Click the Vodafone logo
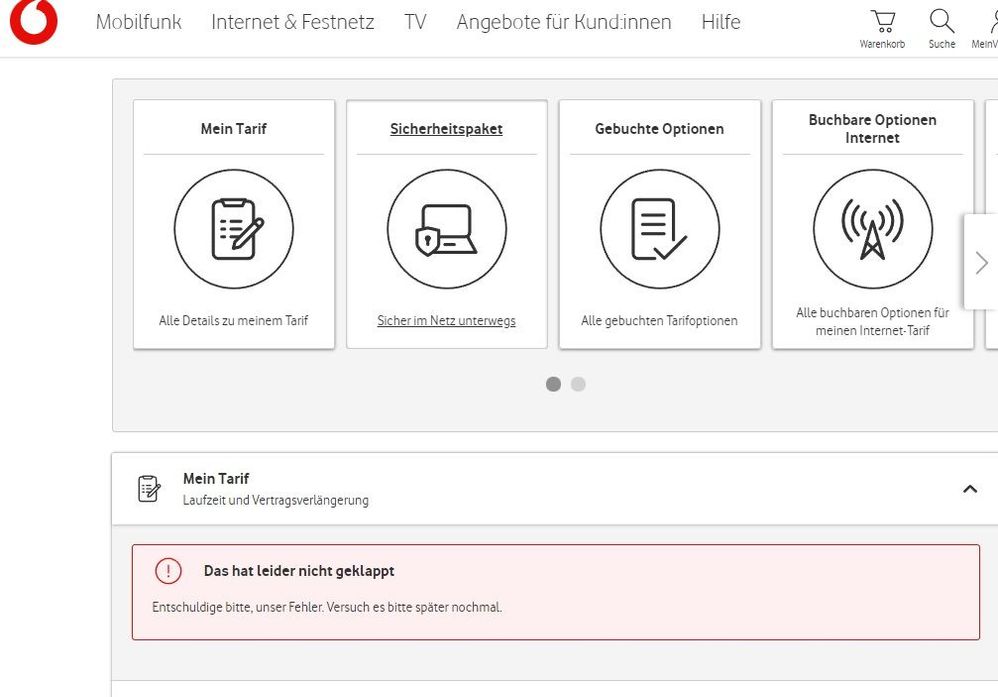Viewport: 998px width, 697px height. click(x=33, y=22)
